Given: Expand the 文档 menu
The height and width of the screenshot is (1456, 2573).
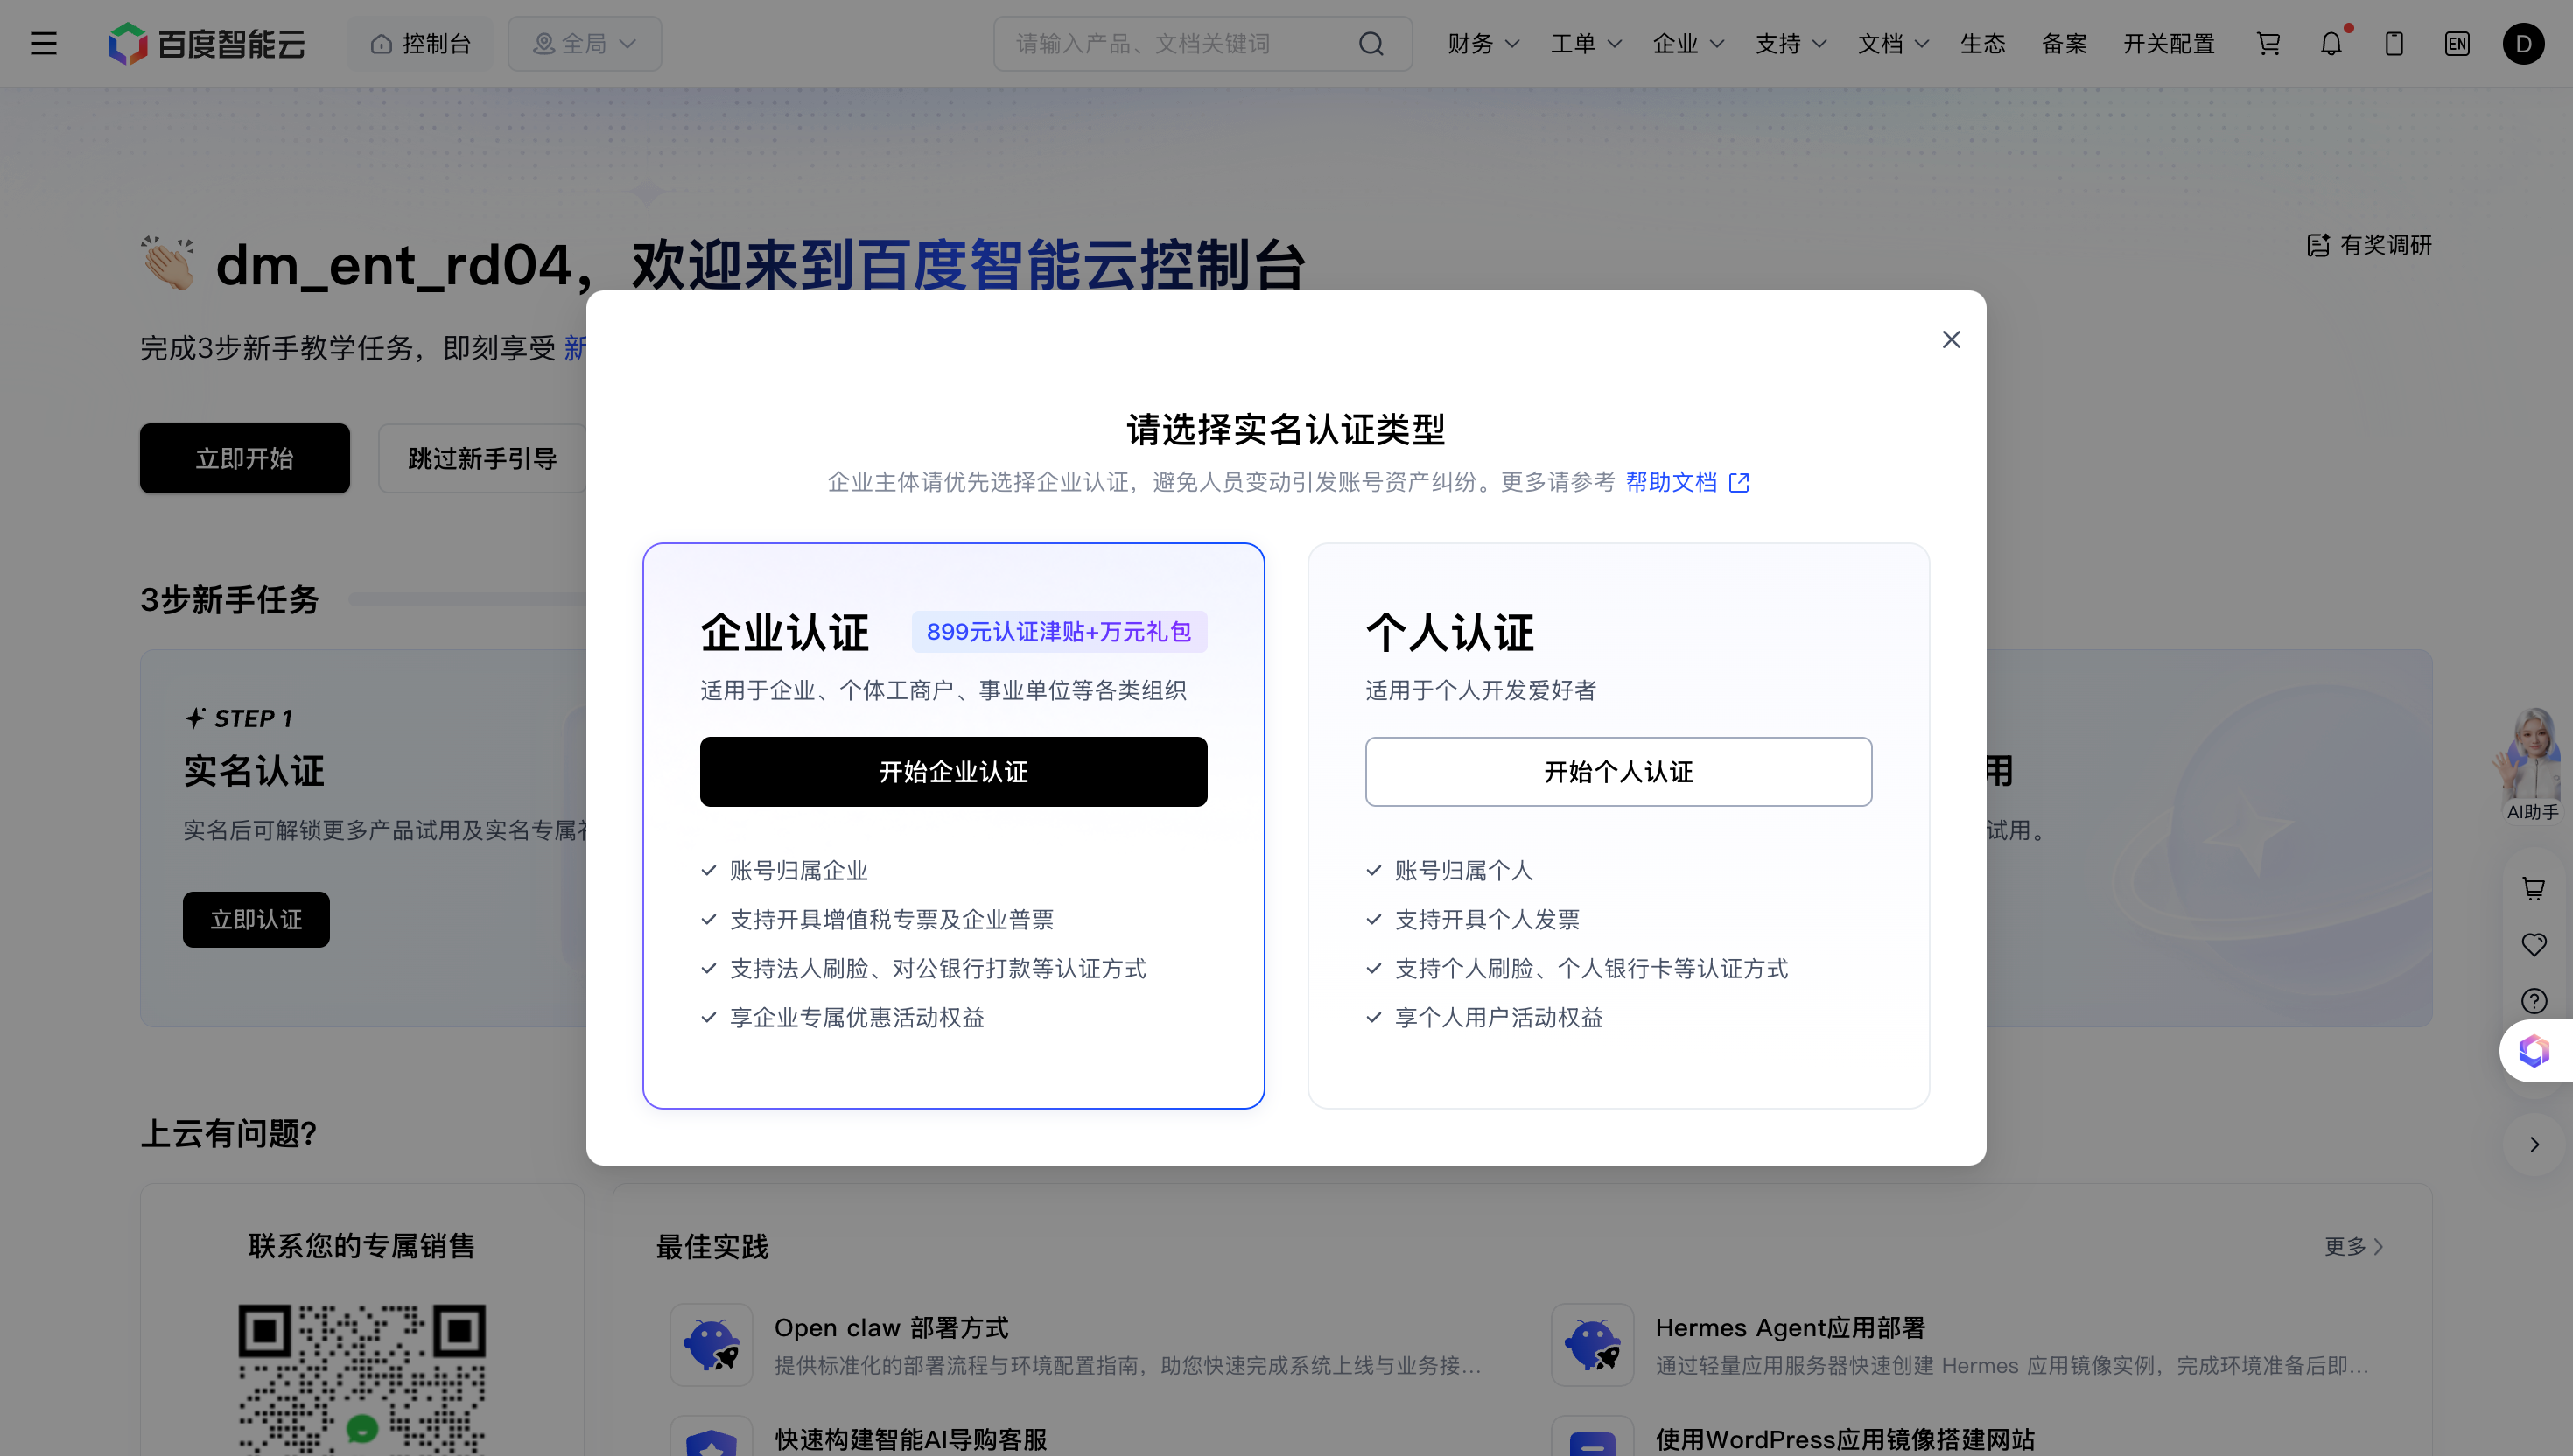Looking at the screenshot, I should point(1893,44).
